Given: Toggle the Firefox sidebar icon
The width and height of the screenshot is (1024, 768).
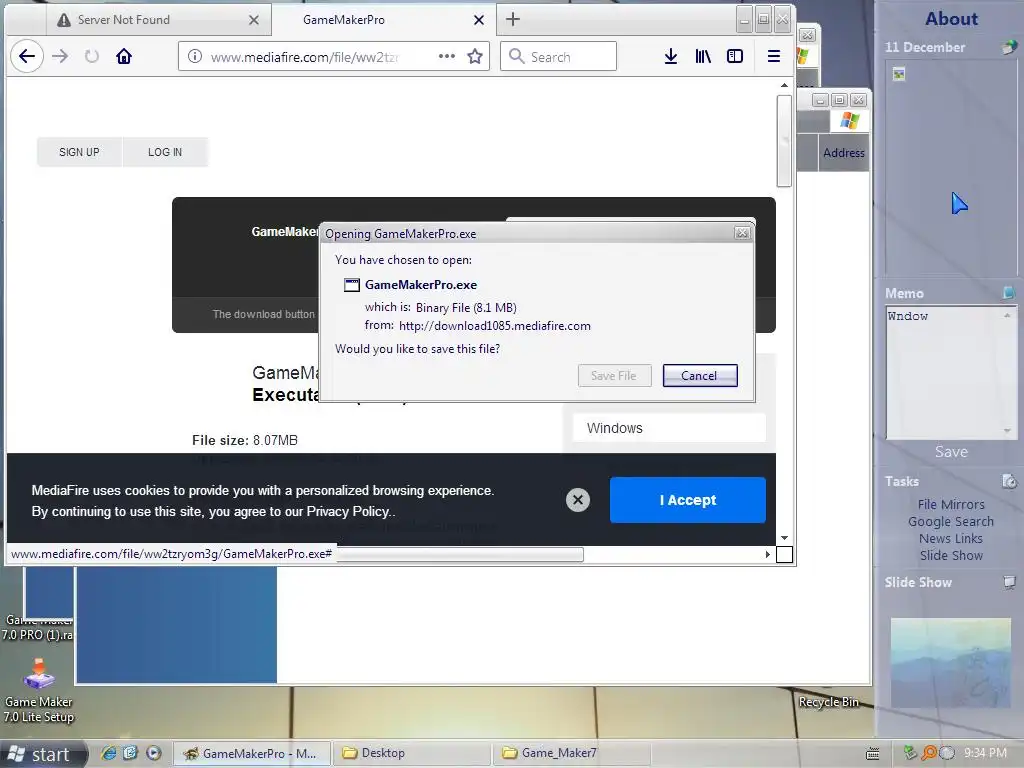Looking at the screenshot, I should tap(735, 56).
